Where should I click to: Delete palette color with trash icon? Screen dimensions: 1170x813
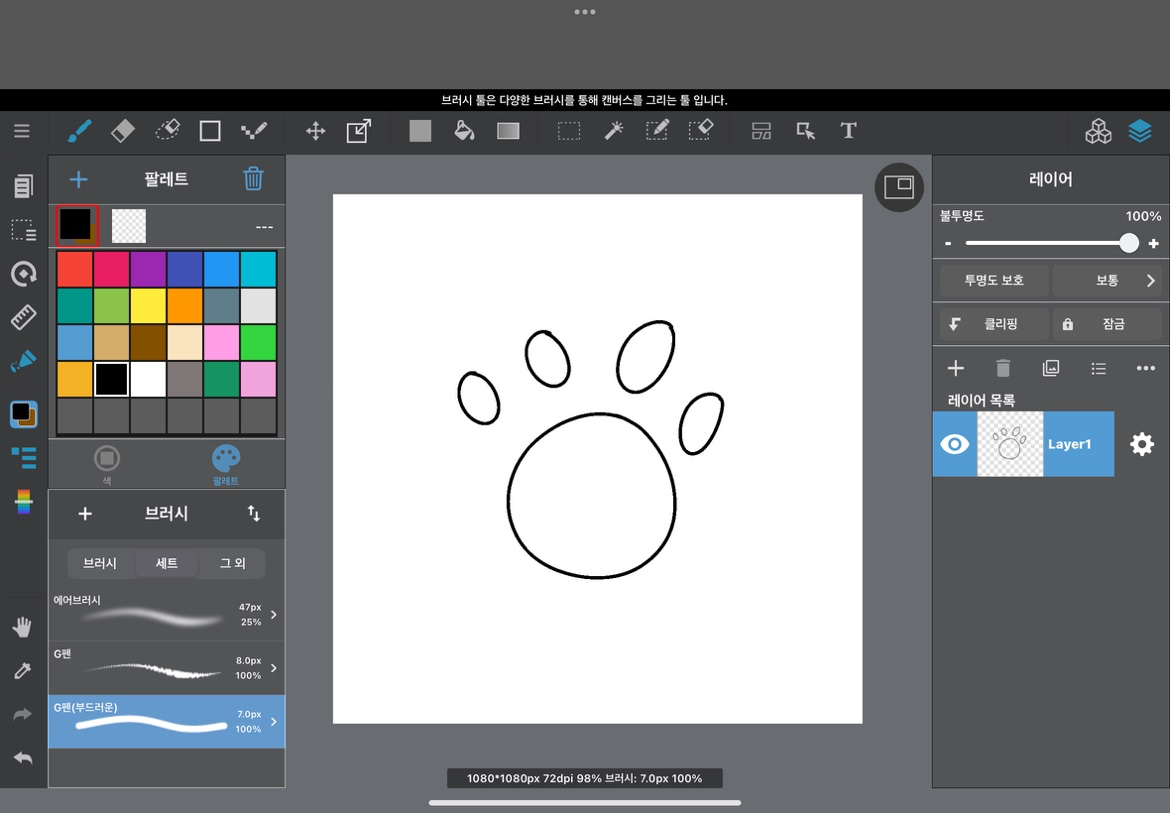tap(254, 179)
